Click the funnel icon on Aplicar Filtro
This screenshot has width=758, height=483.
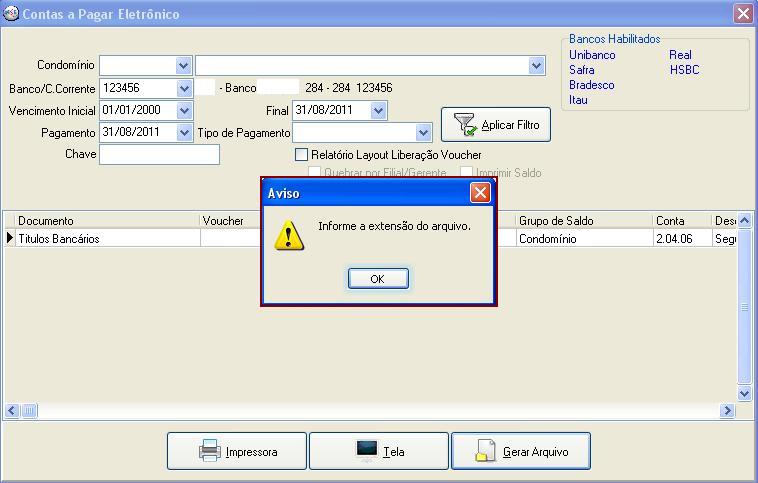[x=465, y=124]
